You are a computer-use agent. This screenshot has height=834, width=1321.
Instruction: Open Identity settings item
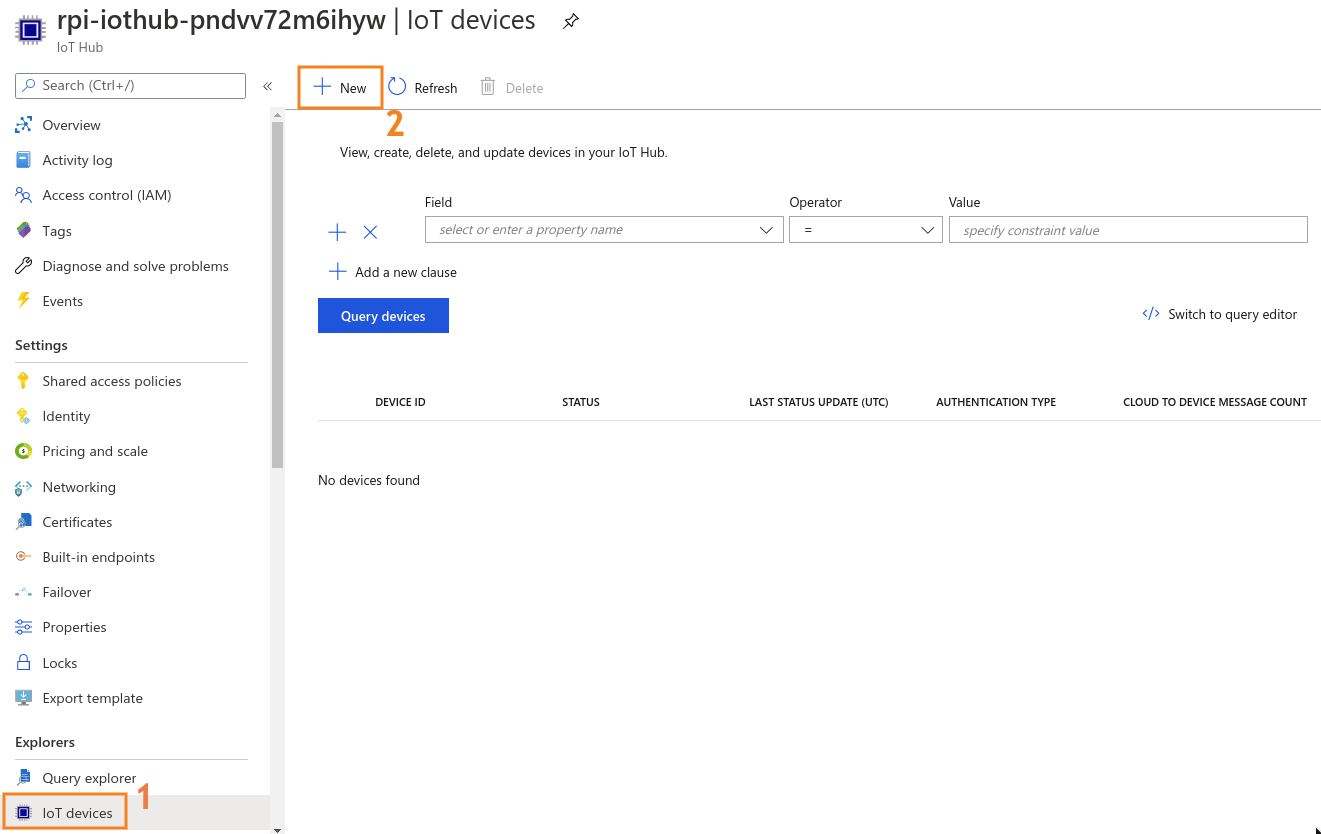[x=66, y=416]
